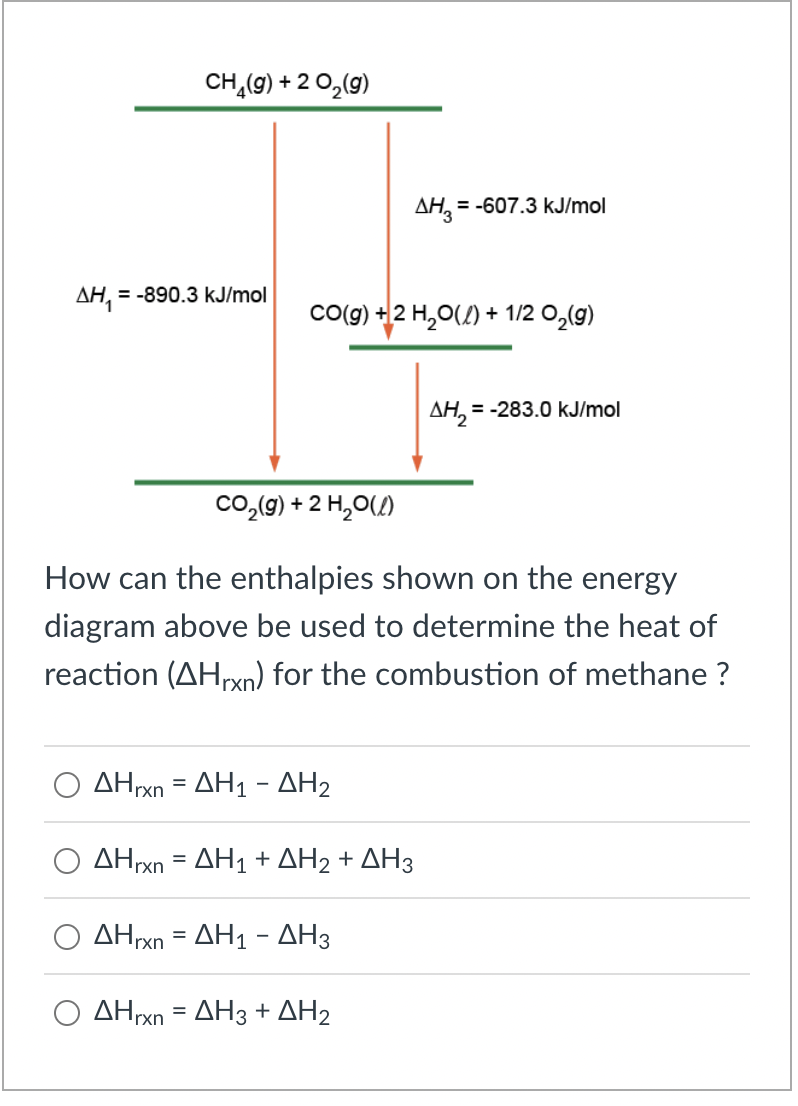The height and width of the screenshot is (1106, 798).
Task: Click the top green energy level line
Action: pyautogui.click(x=287, y=105)
